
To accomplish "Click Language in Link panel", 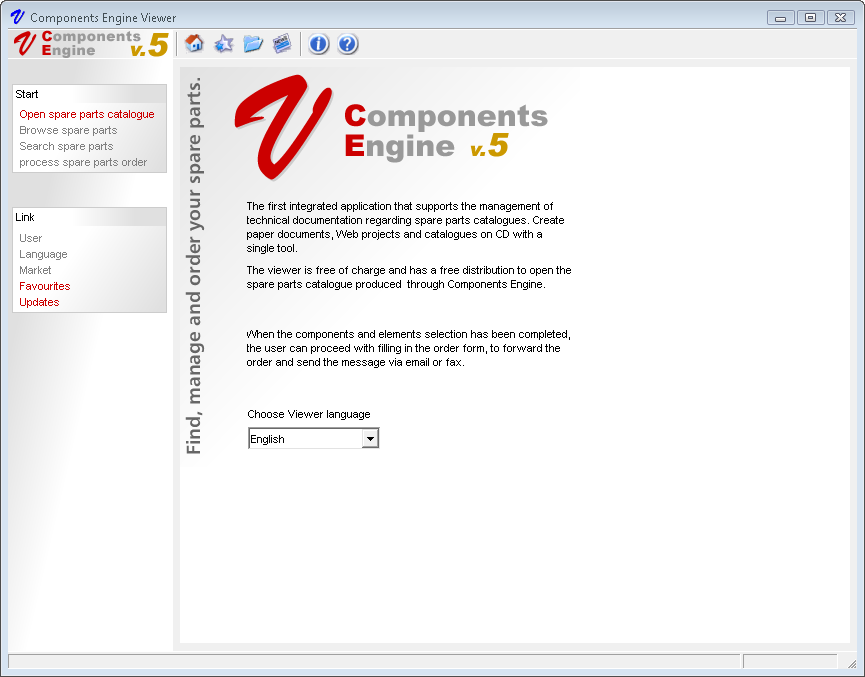I will [43, 254].
